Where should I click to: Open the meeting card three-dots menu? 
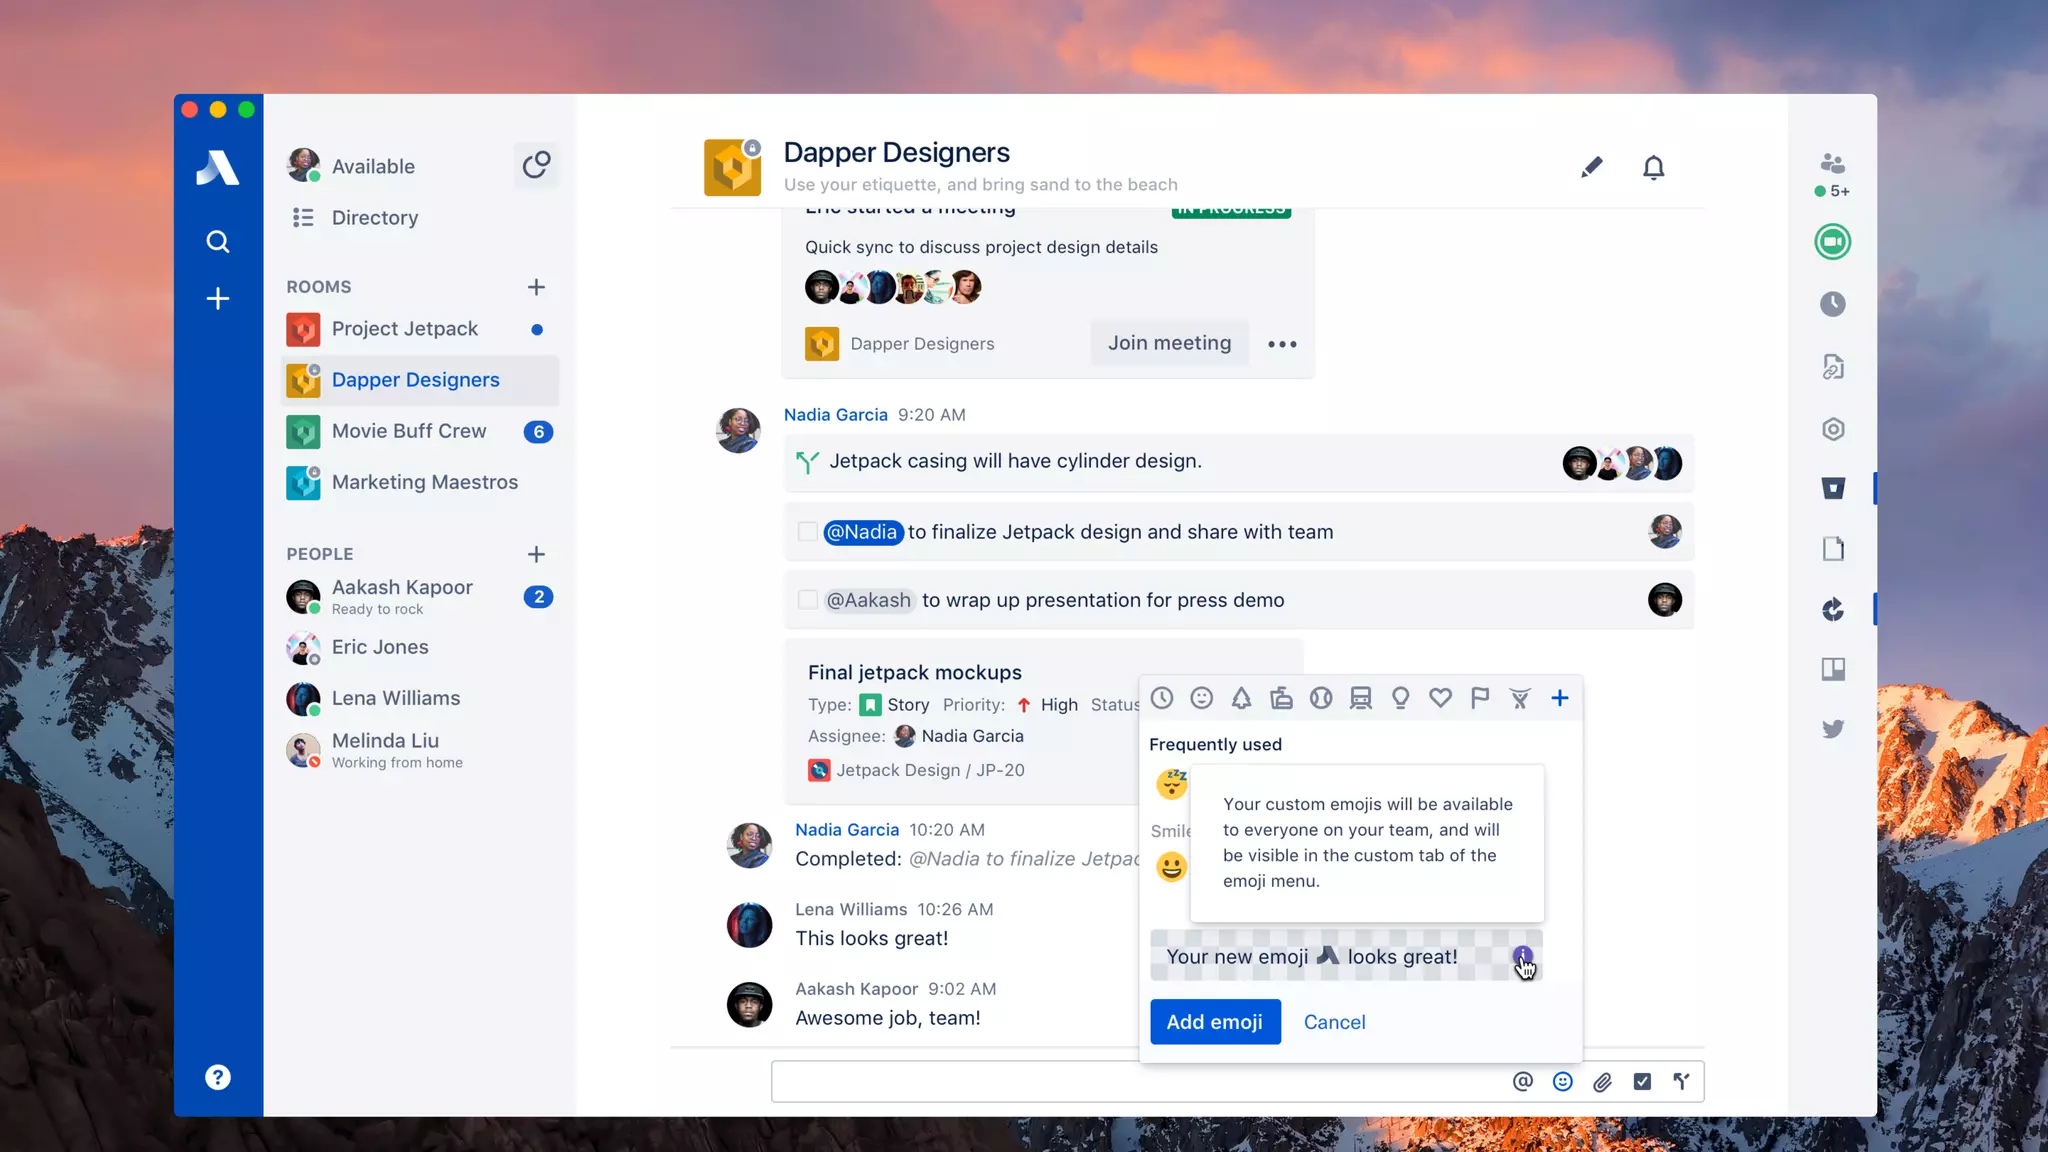pos(1282,344)
